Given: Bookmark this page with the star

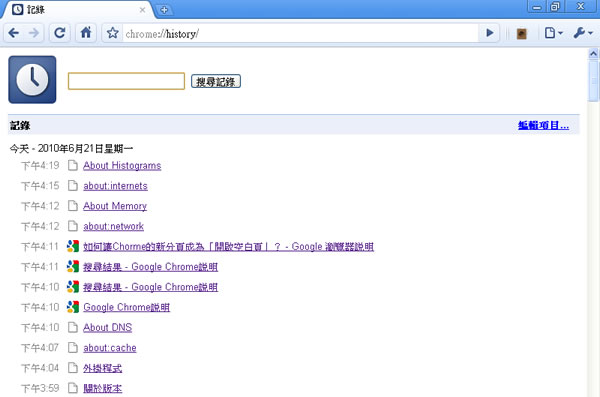Looking at the screenshot, I should point(112,33).
